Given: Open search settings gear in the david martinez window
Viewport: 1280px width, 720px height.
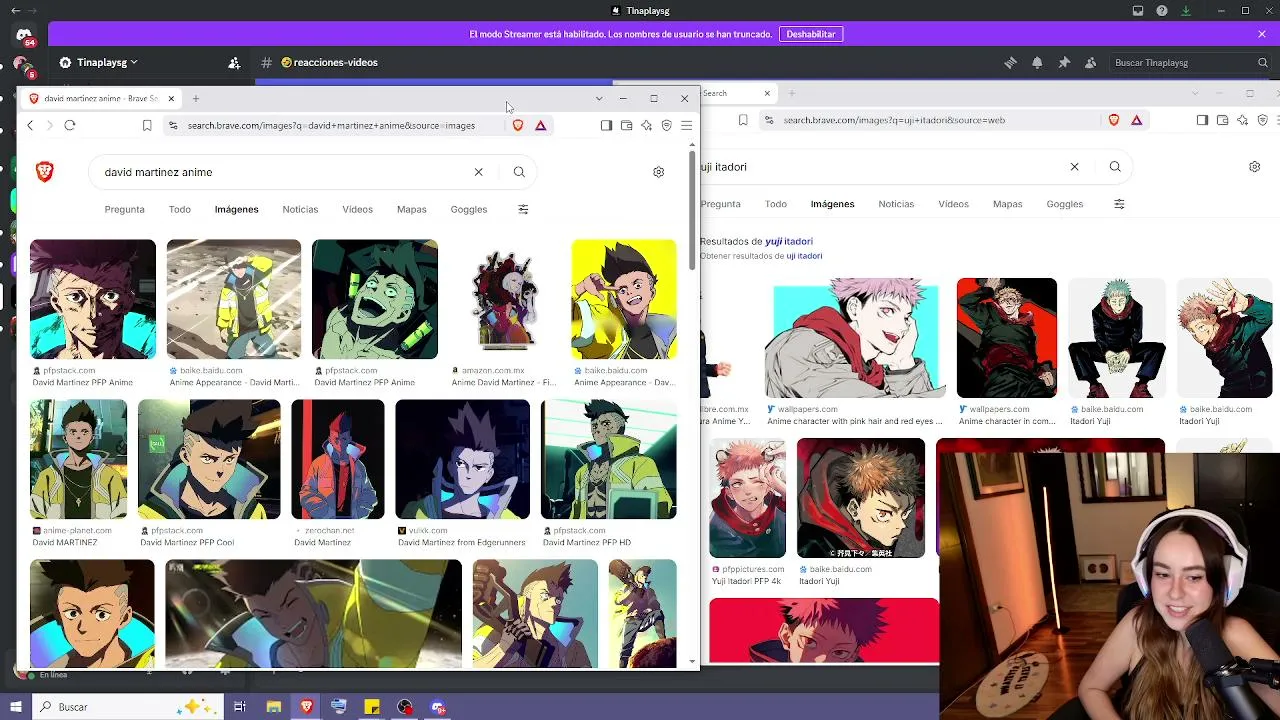Looking at the screenshot, I should coord(658,172).
